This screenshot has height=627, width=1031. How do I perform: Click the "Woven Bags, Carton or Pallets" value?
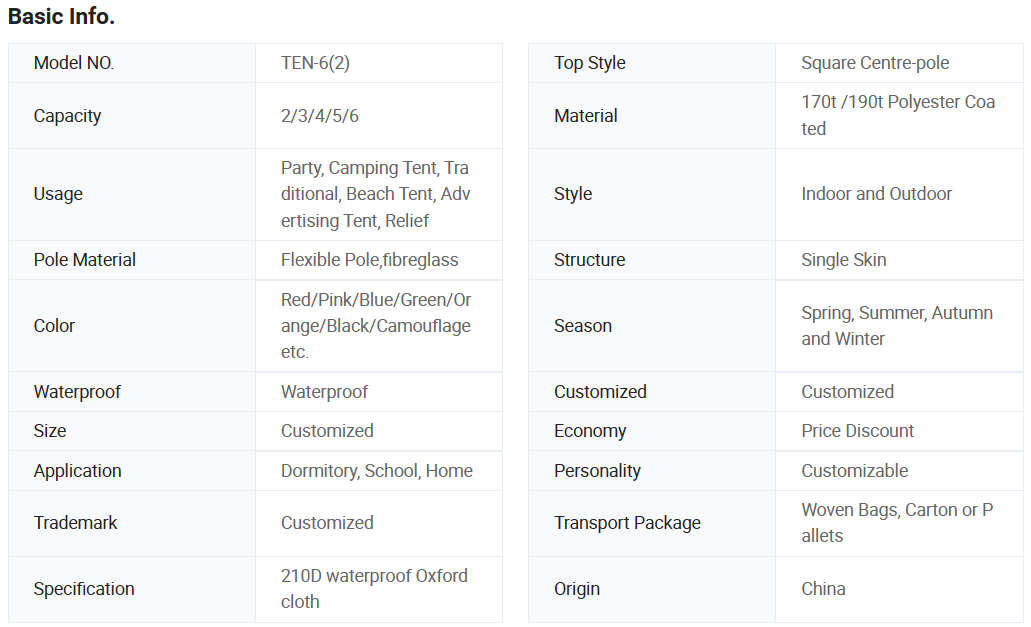tap(896, 523)
